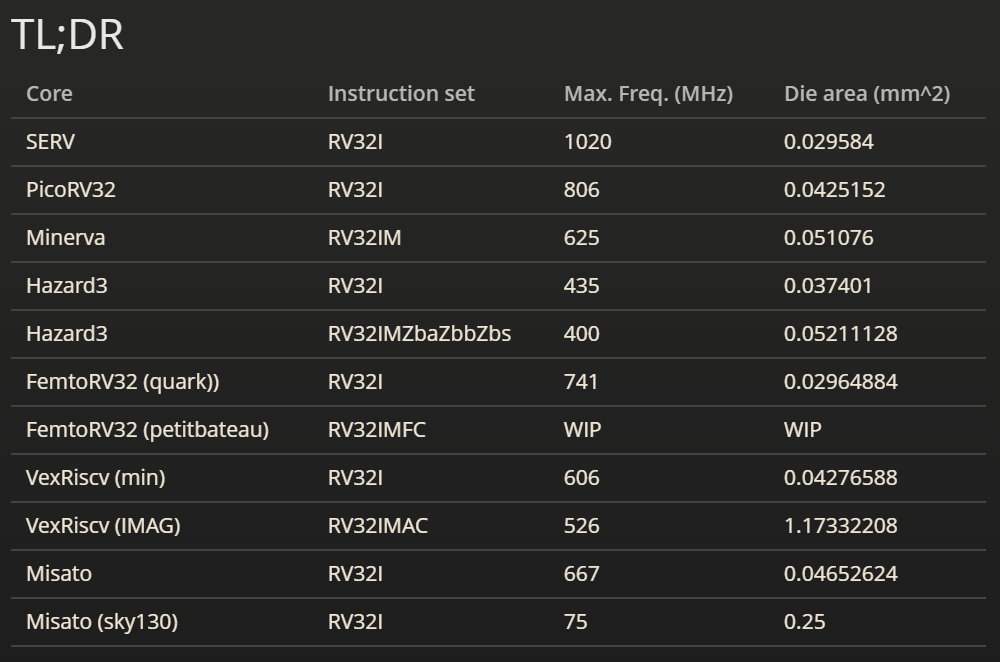Click the RV32IMZbaZbbZbs instruction set cell
The image size is (1000, 662).
419,334
